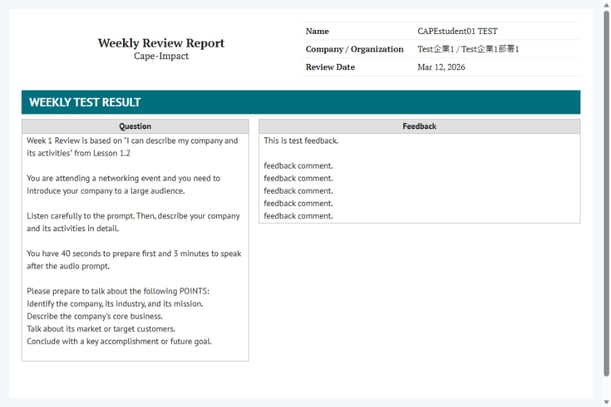This screenshot has height=407, width=611.
Task: Click the CAPEstudent01 TEST name value
Action: [x=456, y=32]
